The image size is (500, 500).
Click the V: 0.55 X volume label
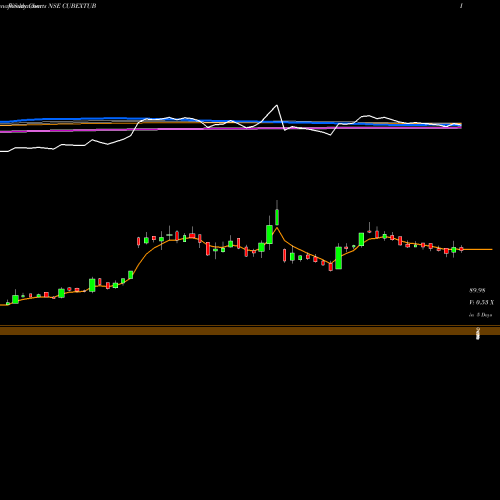click(x=482, y=302)
